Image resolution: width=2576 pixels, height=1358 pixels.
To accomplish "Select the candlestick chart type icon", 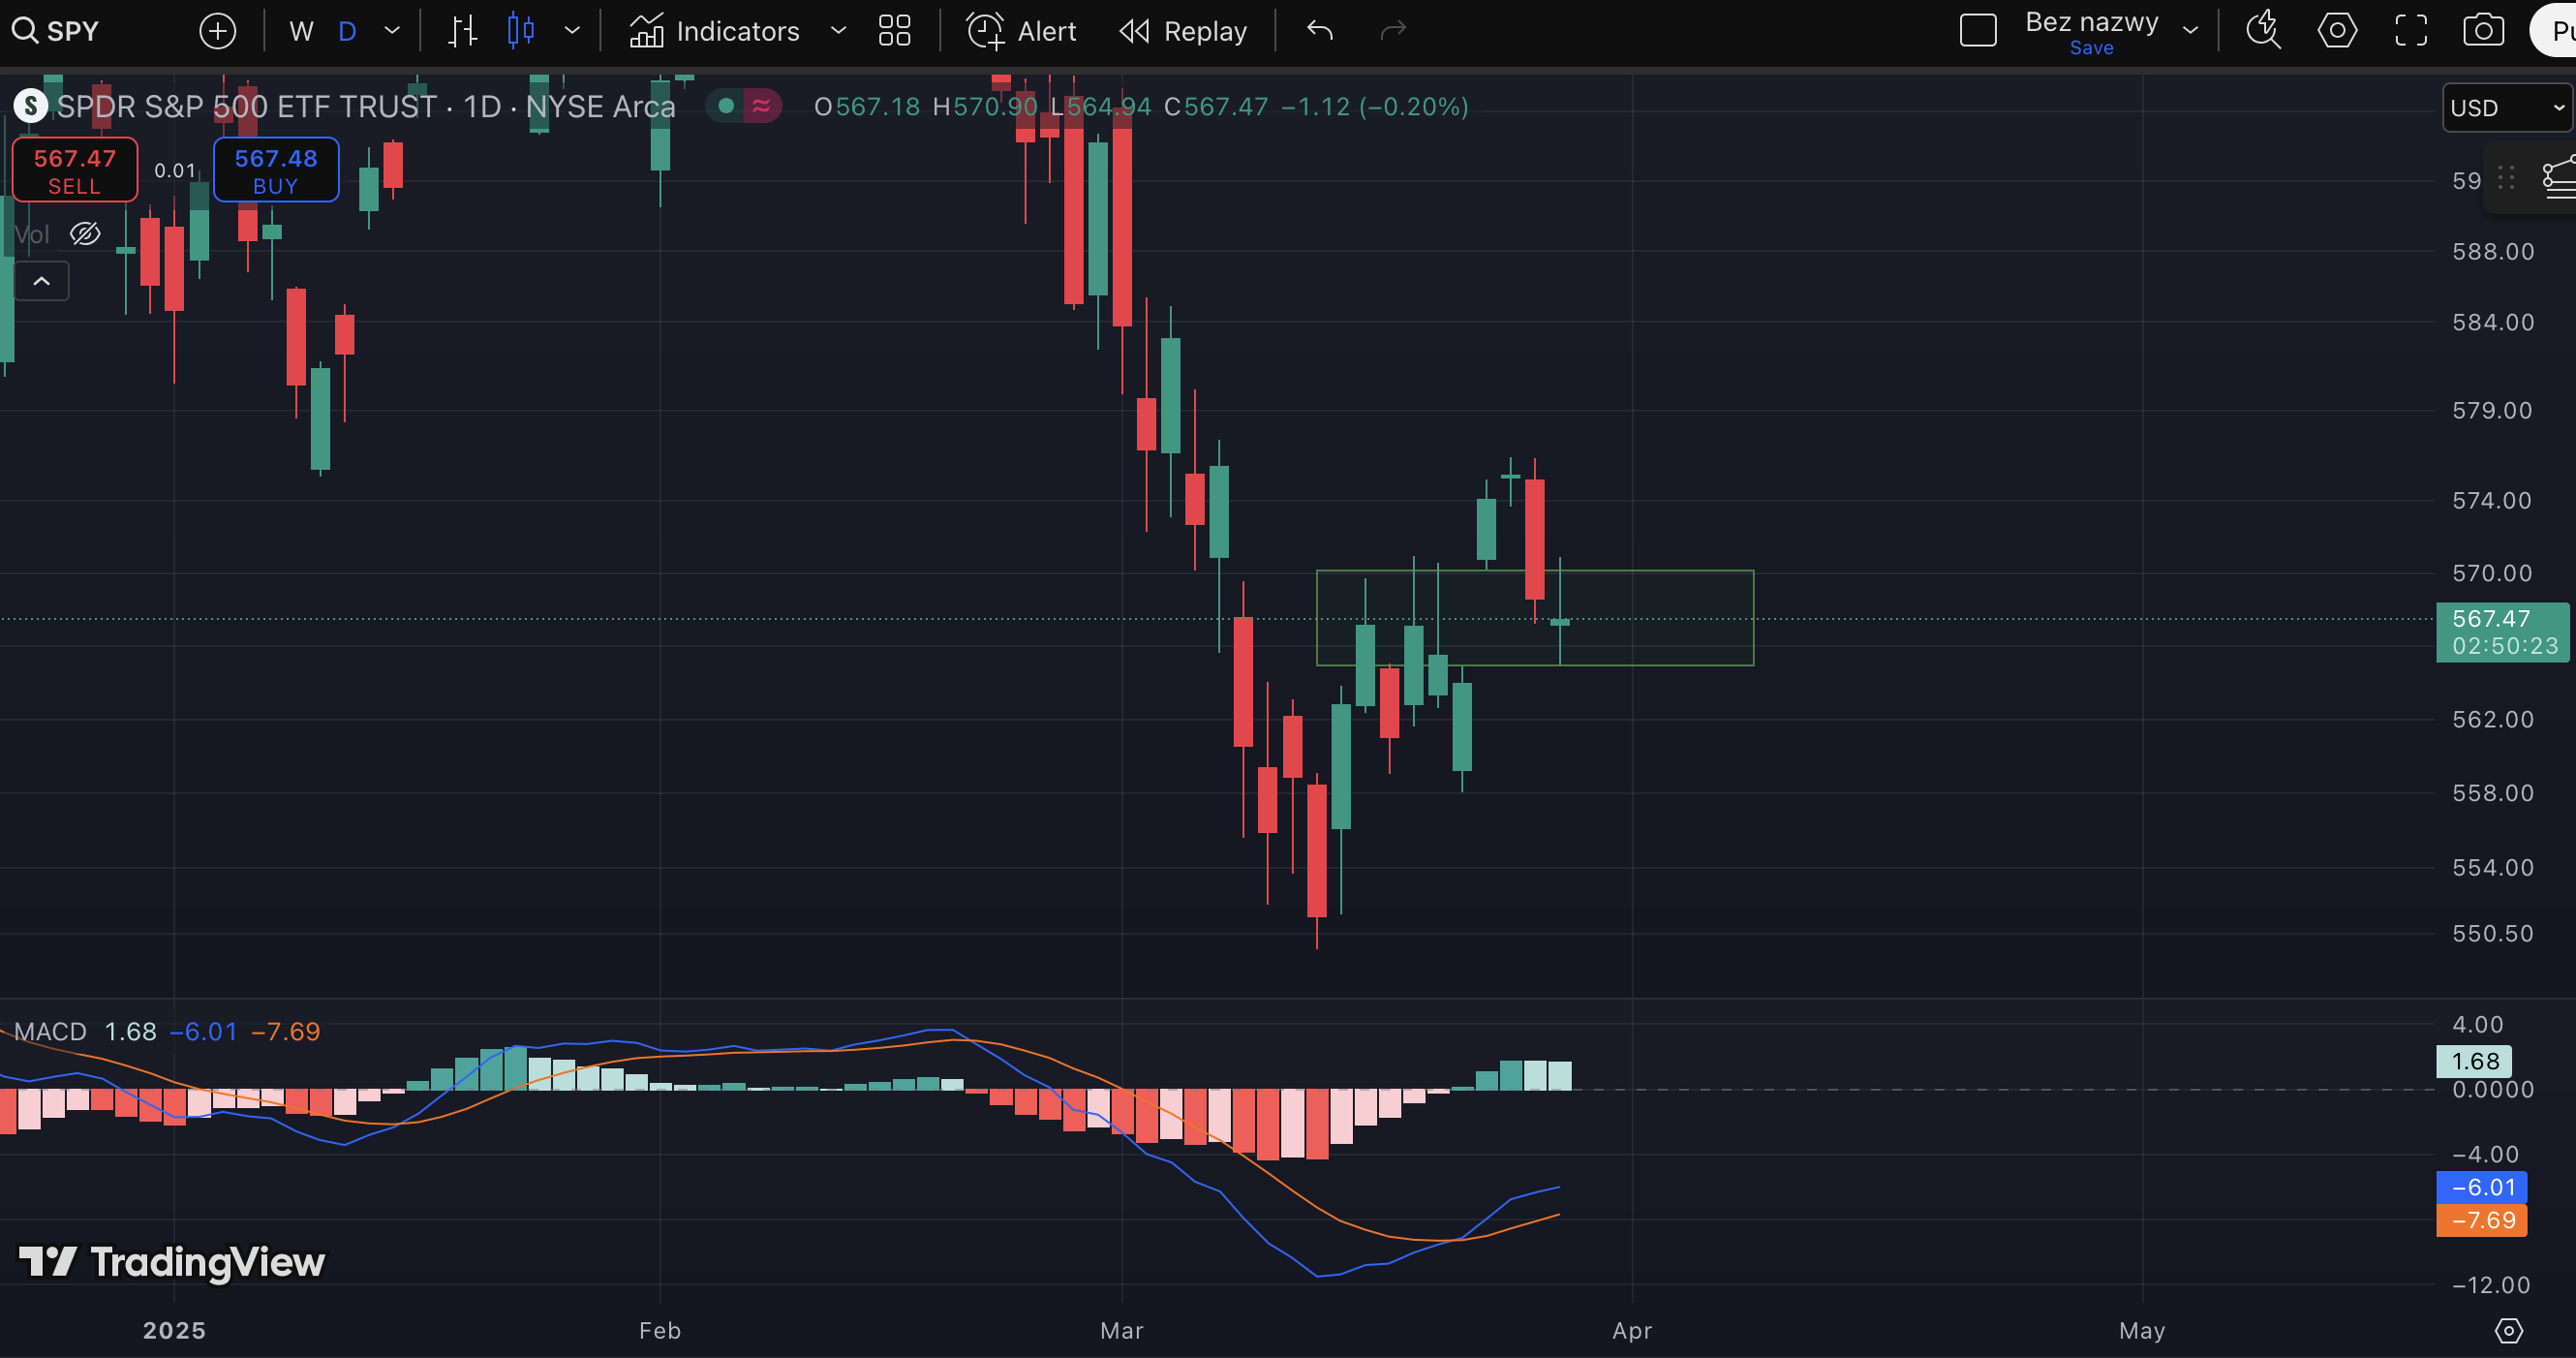I will [521, 31].
